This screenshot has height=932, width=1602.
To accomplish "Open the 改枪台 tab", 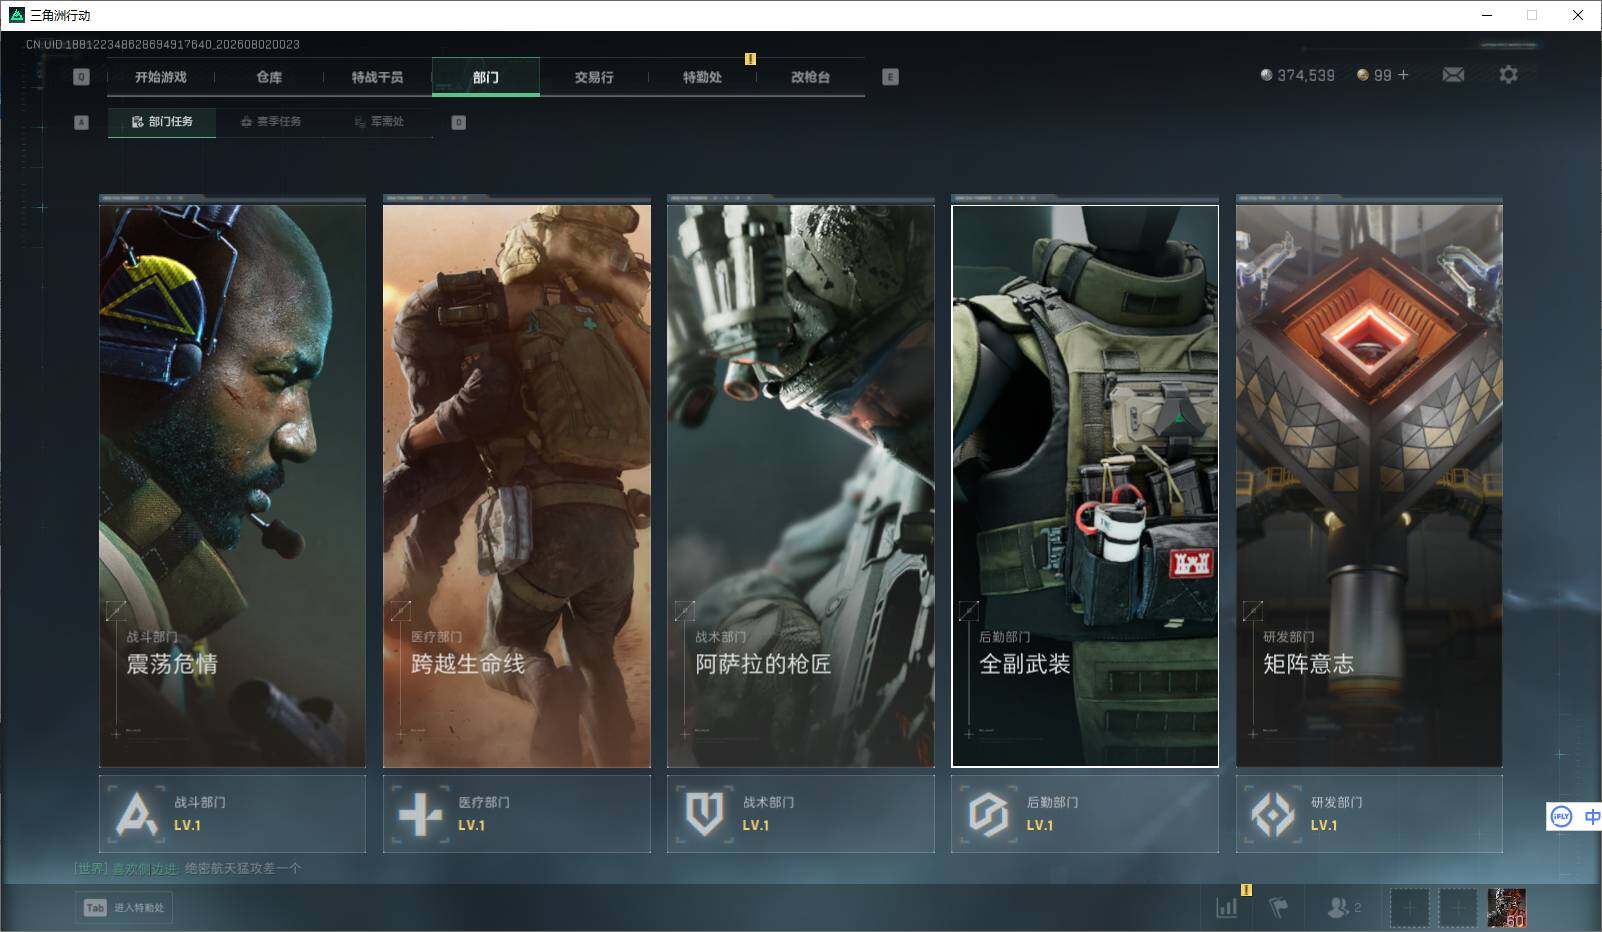I will [810, 77].
